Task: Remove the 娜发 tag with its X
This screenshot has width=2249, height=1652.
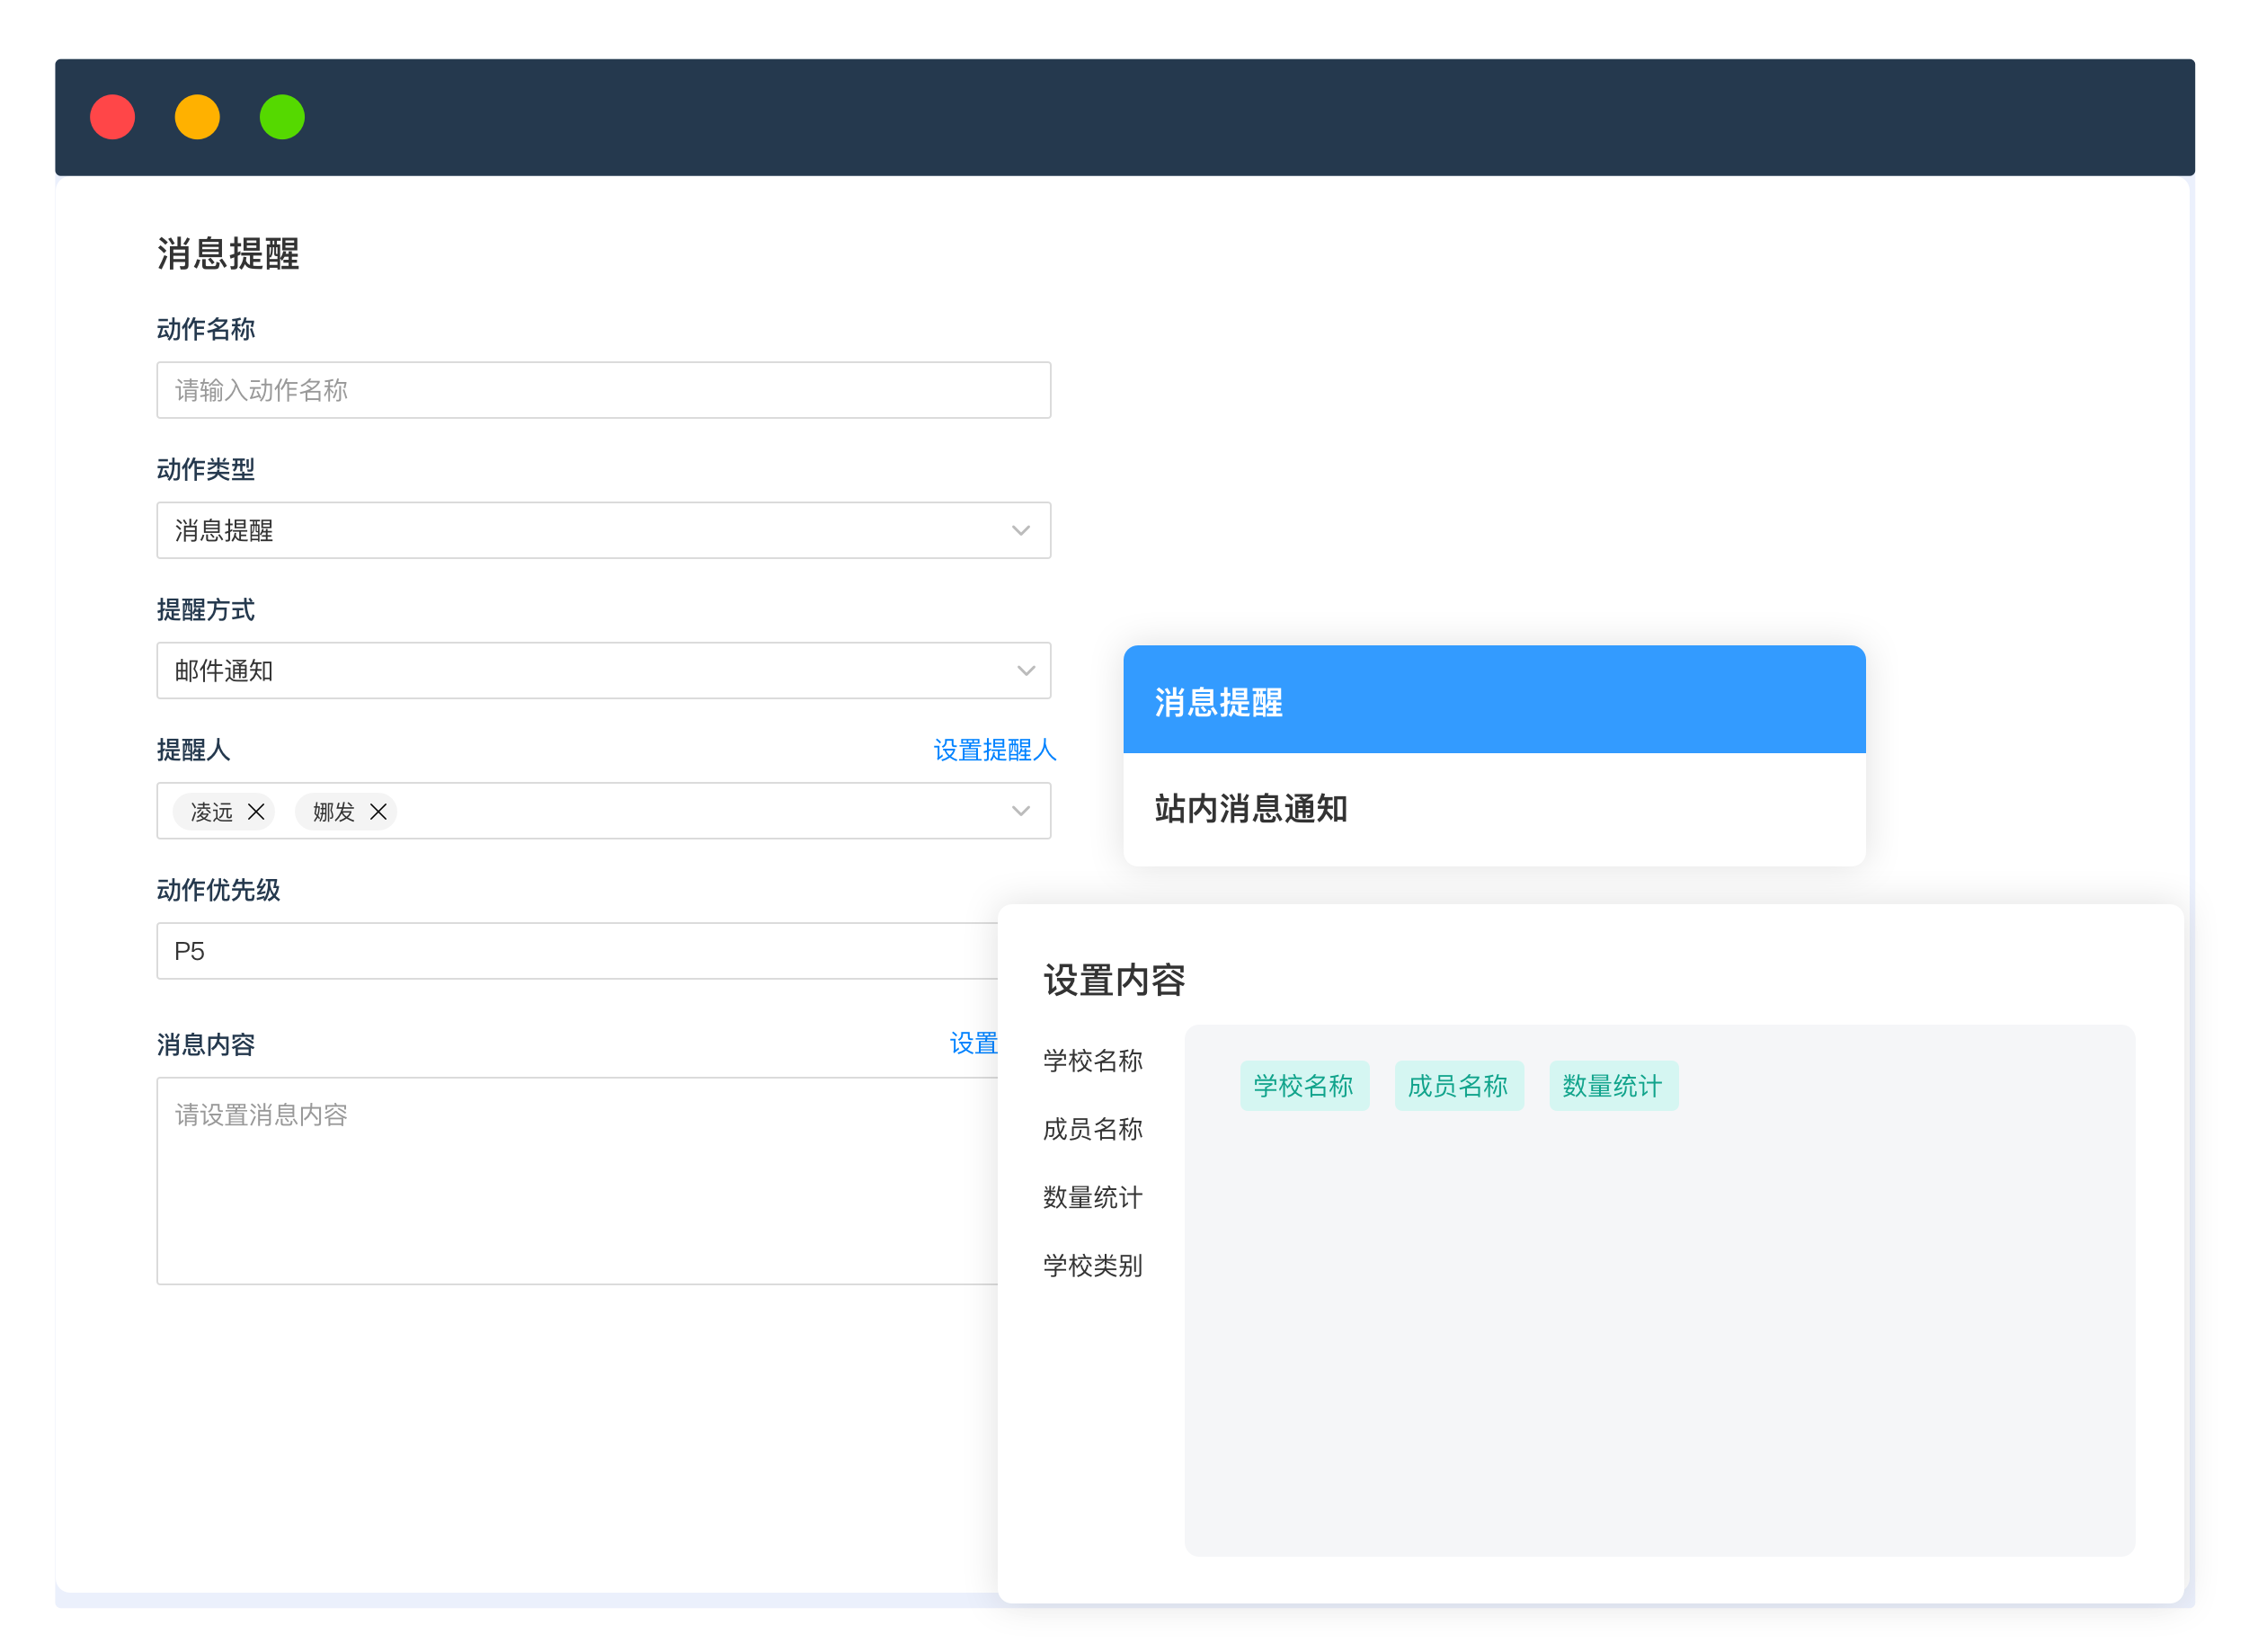Action: coord(378,811)
